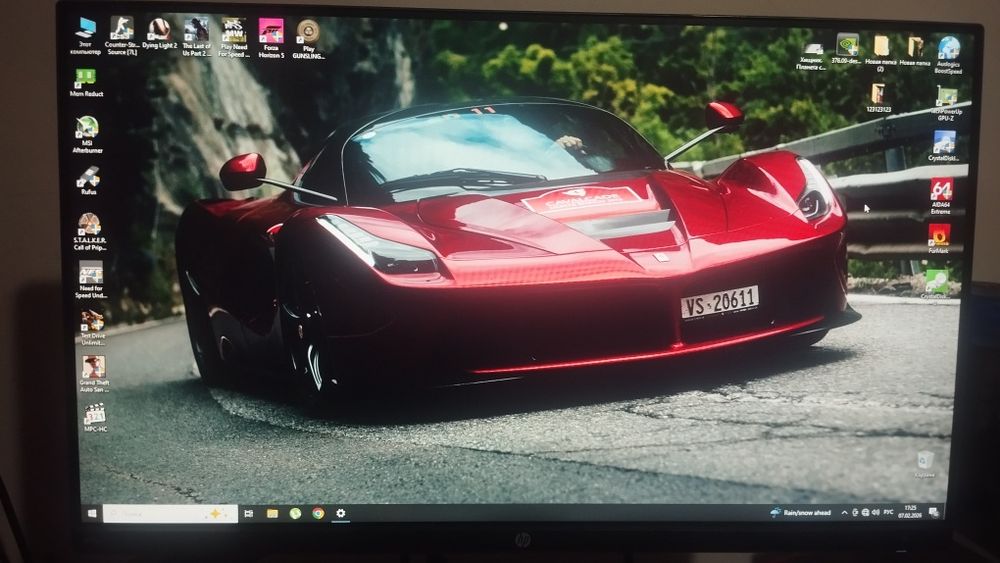This screenshot has width=1000, height=563.
Task: Open the Recycle Bin (Корзина) icon
Action: 925,464
